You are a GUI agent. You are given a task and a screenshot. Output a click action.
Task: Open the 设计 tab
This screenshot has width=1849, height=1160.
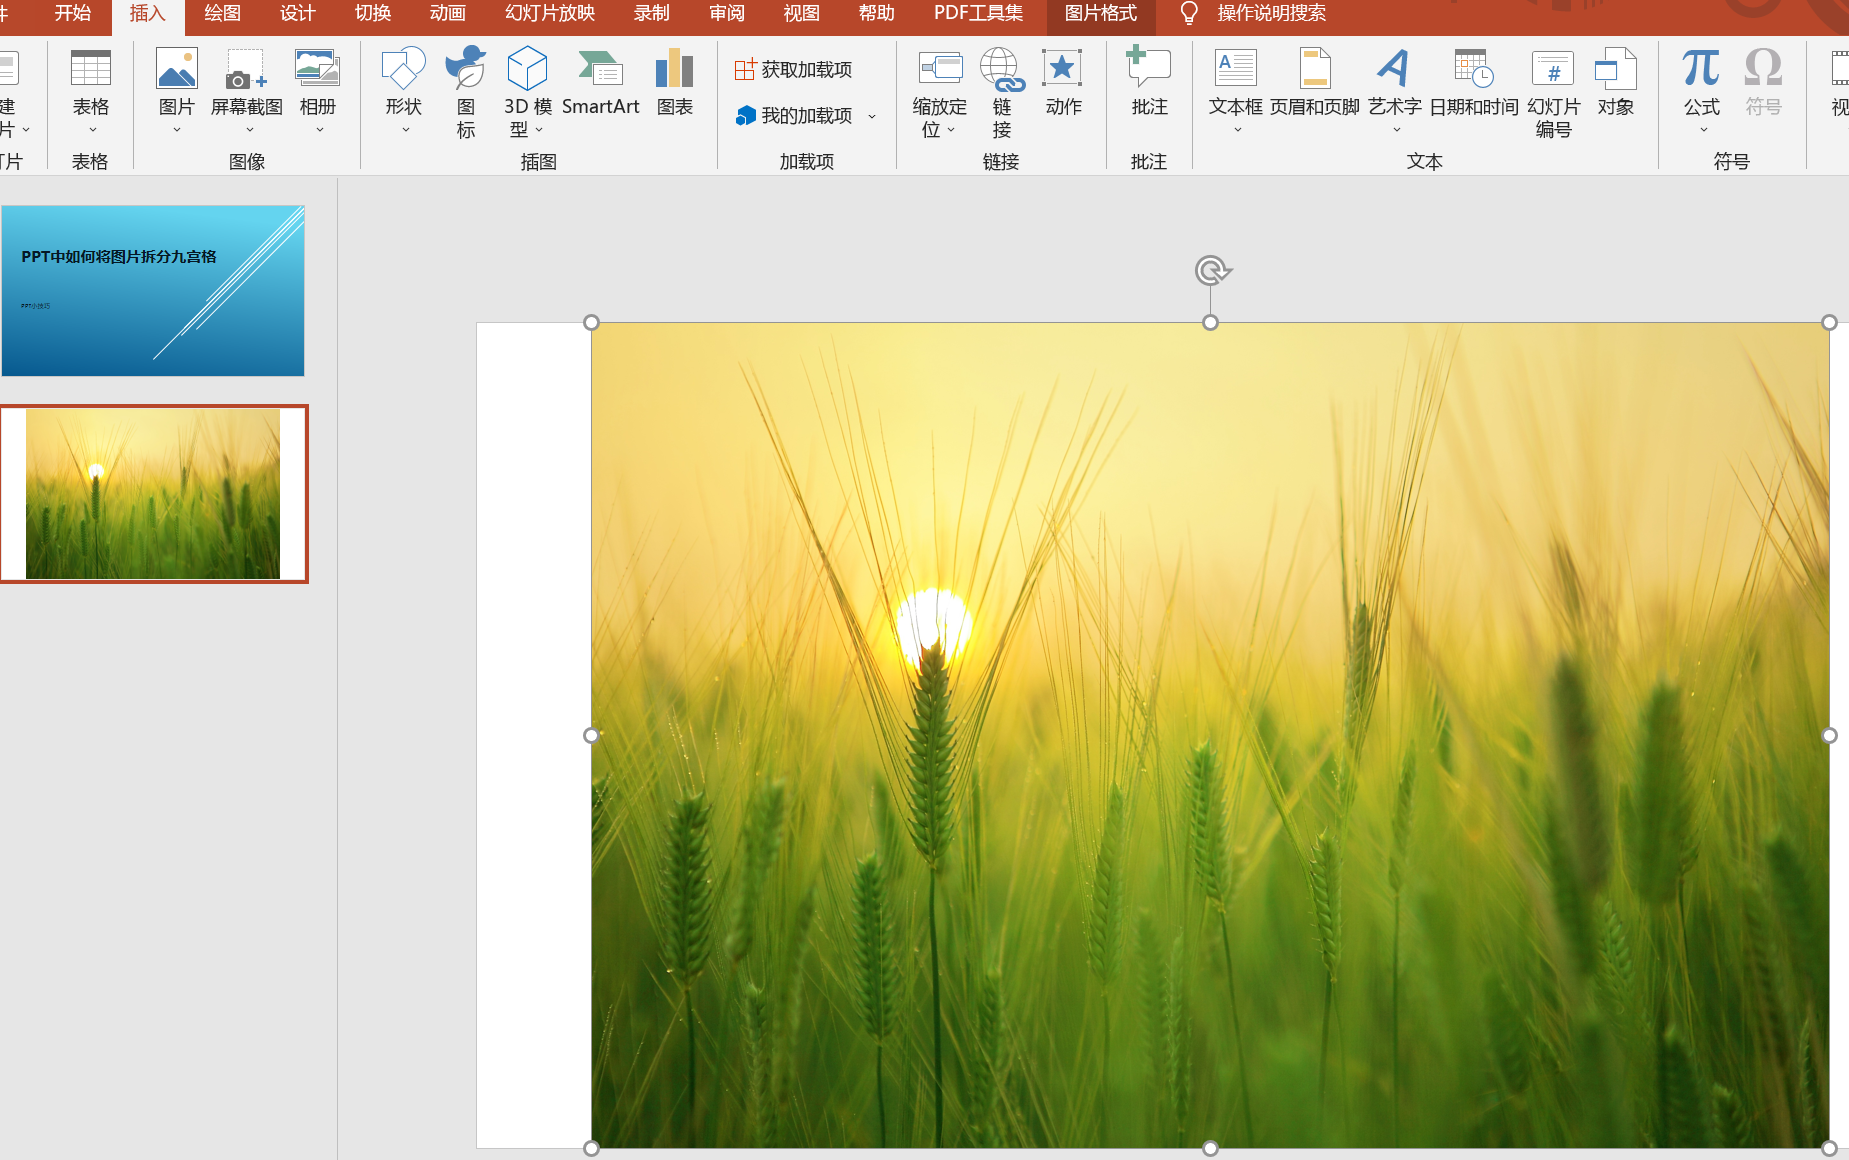tap(298, 13)
